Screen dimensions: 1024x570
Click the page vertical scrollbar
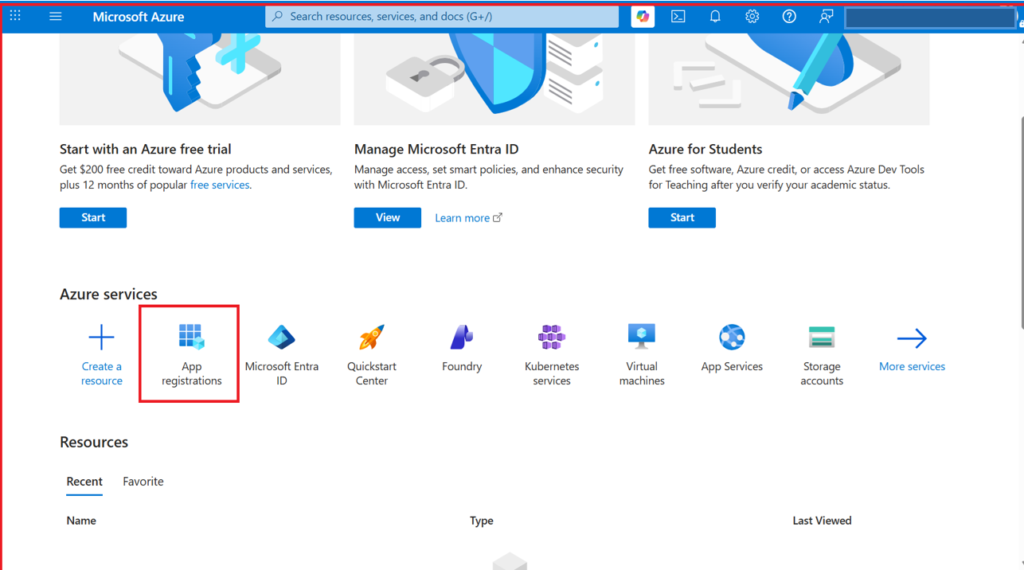coord(1020,222)
